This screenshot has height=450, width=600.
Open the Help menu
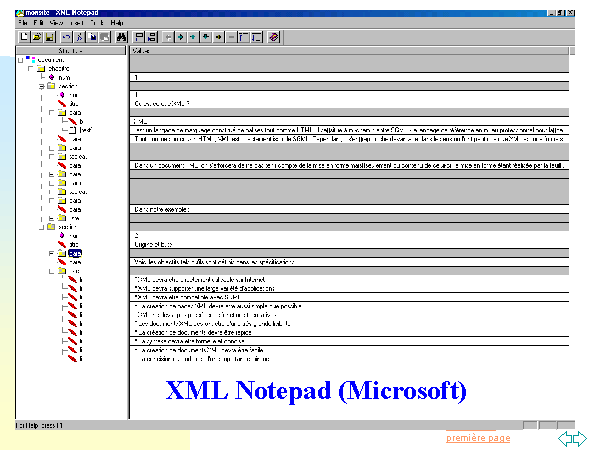click(118, 21)
